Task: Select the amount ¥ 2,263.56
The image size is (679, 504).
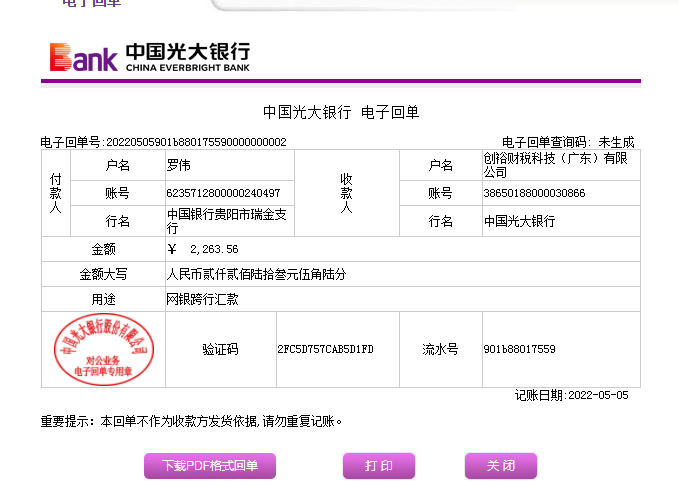Action: point(203,249)
